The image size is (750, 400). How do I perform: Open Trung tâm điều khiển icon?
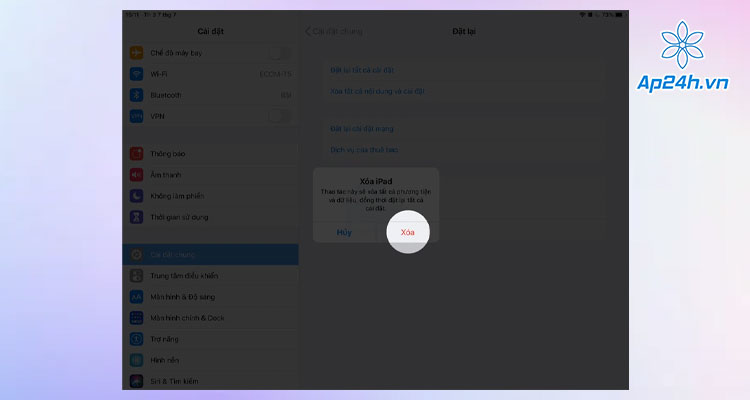136,276
